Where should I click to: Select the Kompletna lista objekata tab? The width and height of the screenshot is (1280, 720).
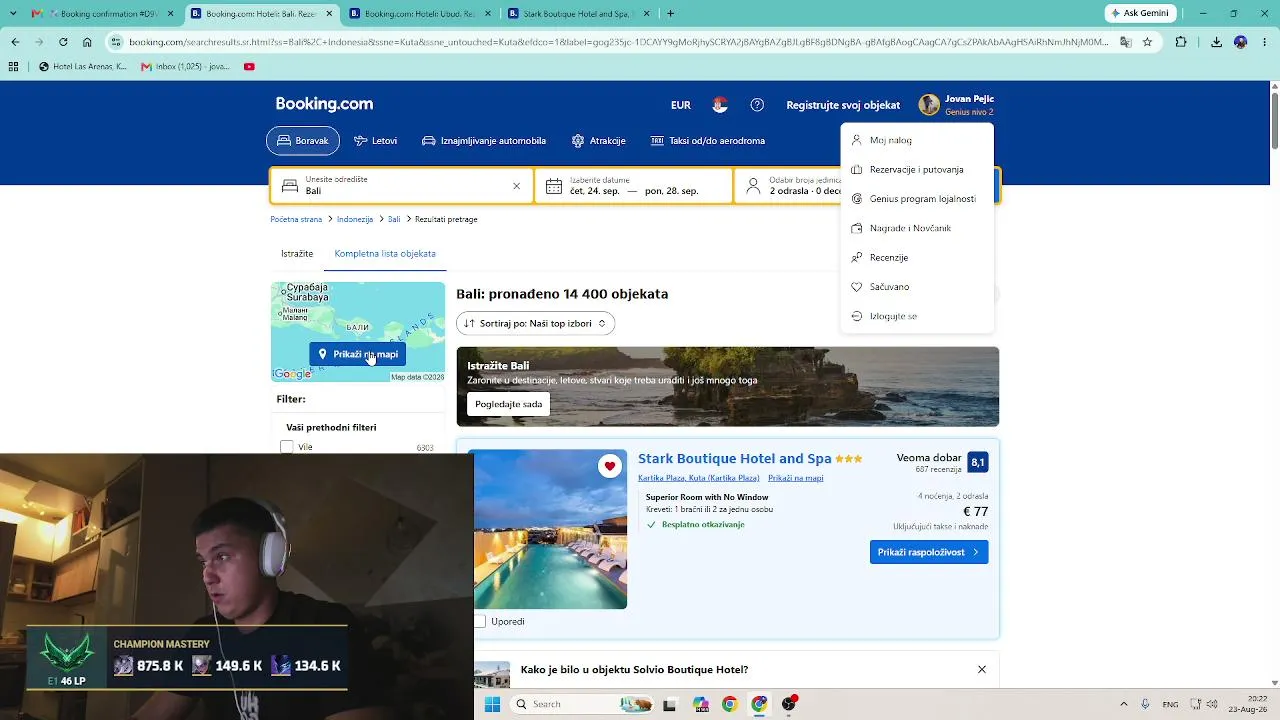[385, 254]
